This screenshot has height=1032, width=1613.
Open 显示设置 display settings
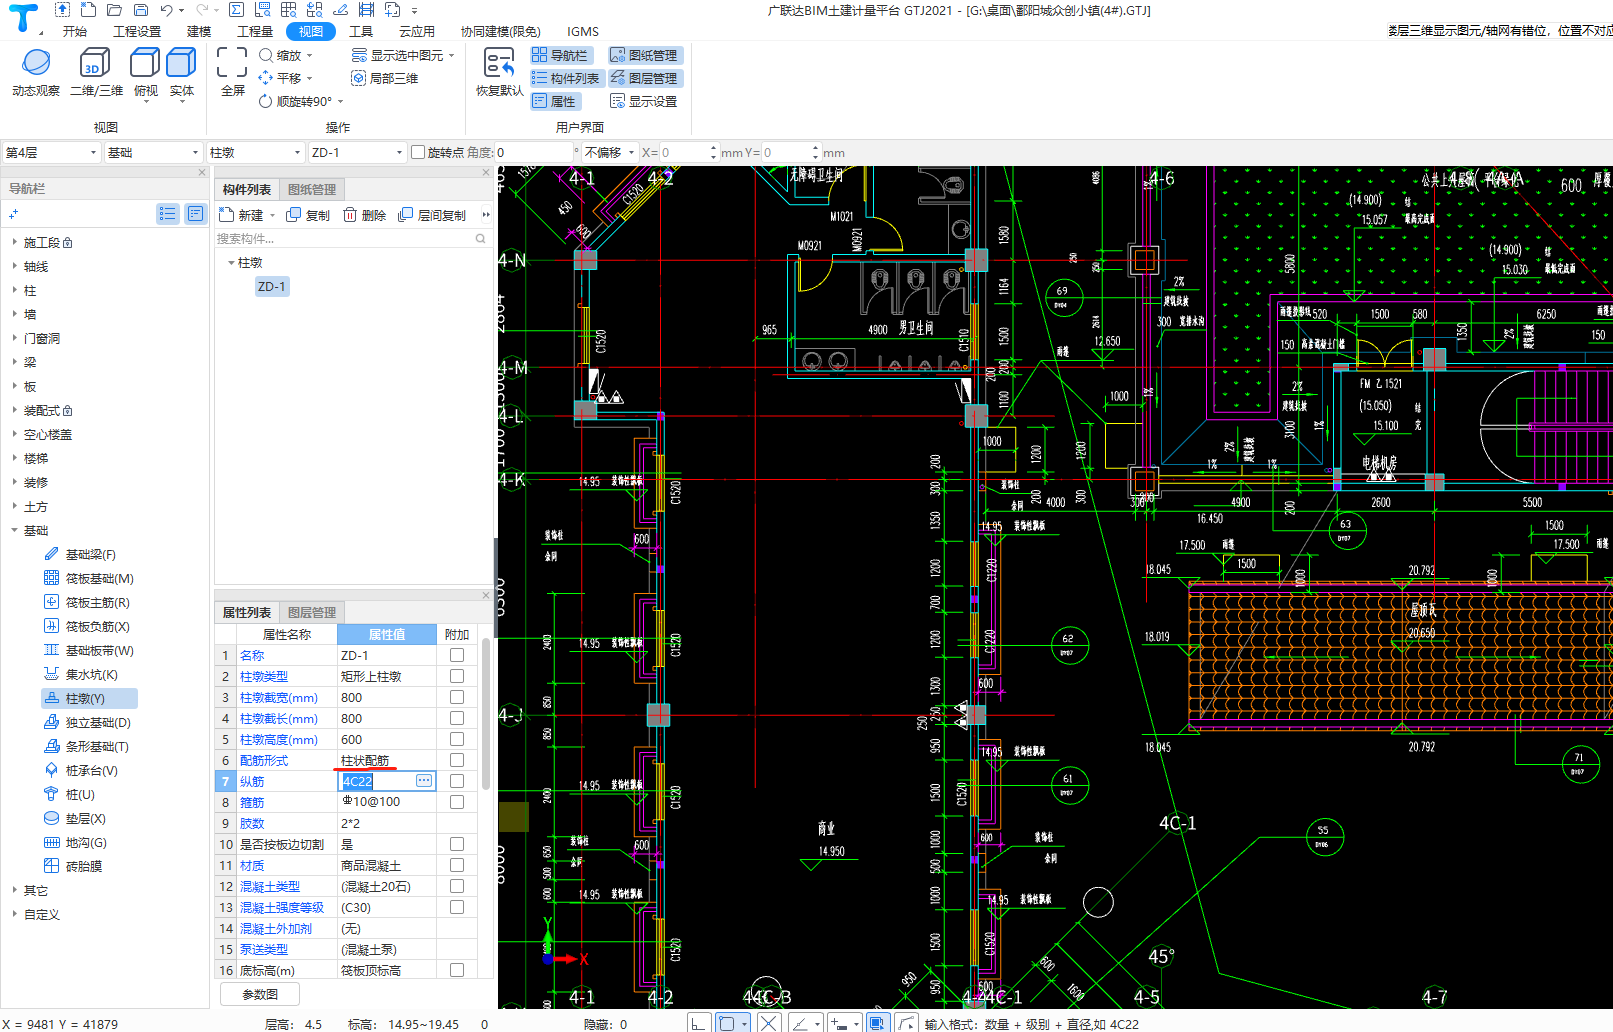pos(644,101)
